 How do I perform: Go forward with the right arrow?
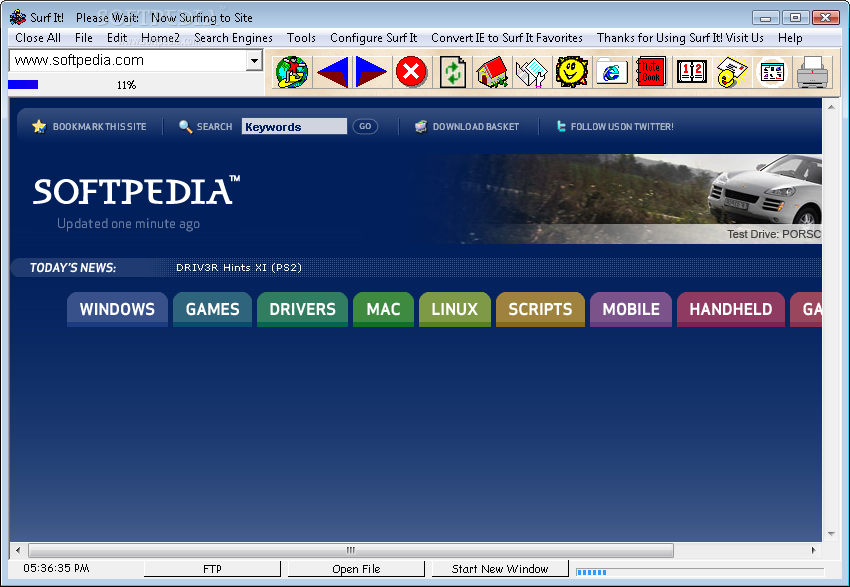(371, 72)
